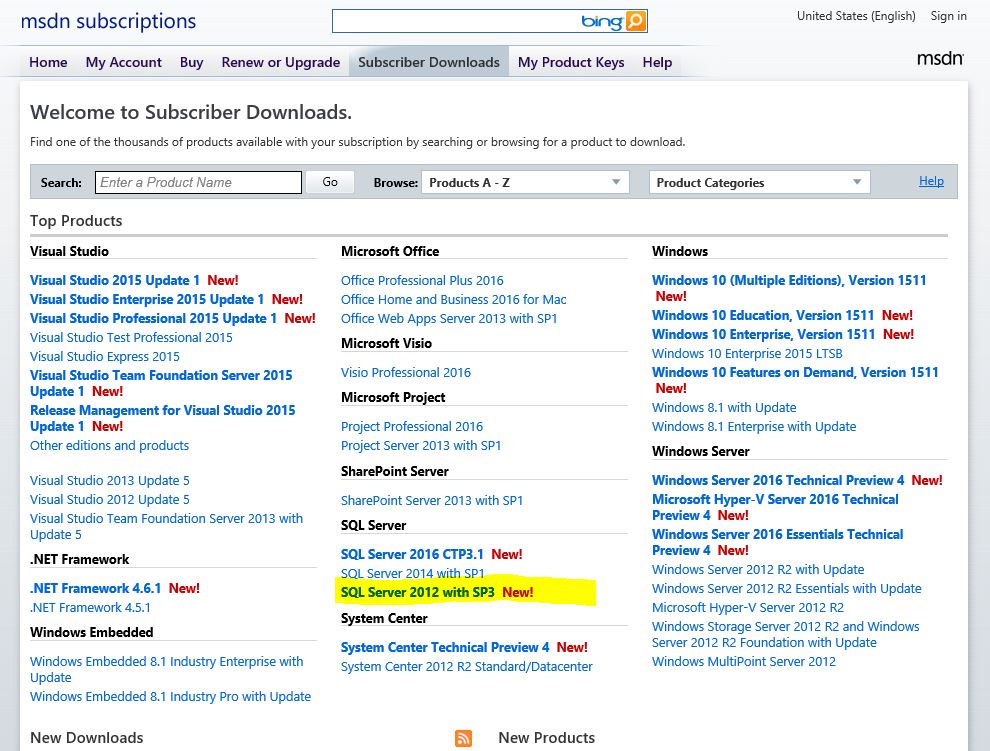
Task: Go to the Home tab
Action: pos(48,62)
